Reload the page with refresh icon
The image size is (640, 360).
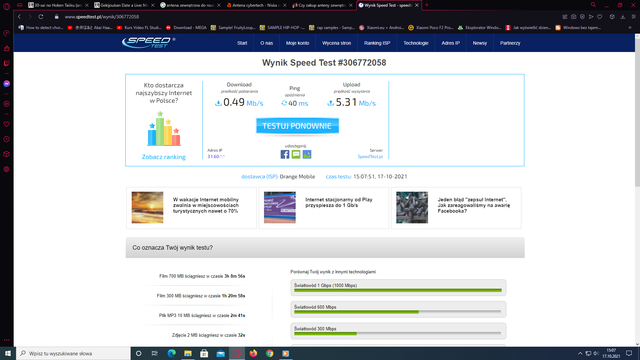[x=41, y=17]
